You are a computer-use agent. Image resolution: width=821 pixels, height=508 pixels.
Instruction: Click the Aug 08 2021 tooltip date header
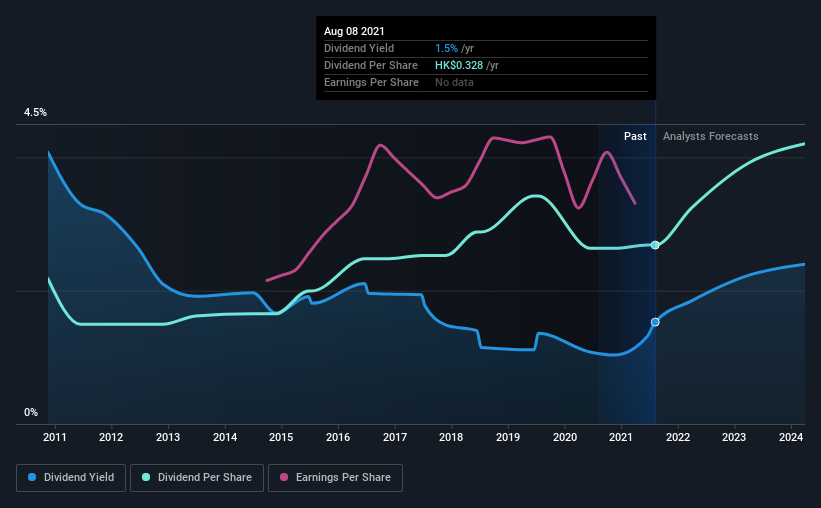[354, 31]
